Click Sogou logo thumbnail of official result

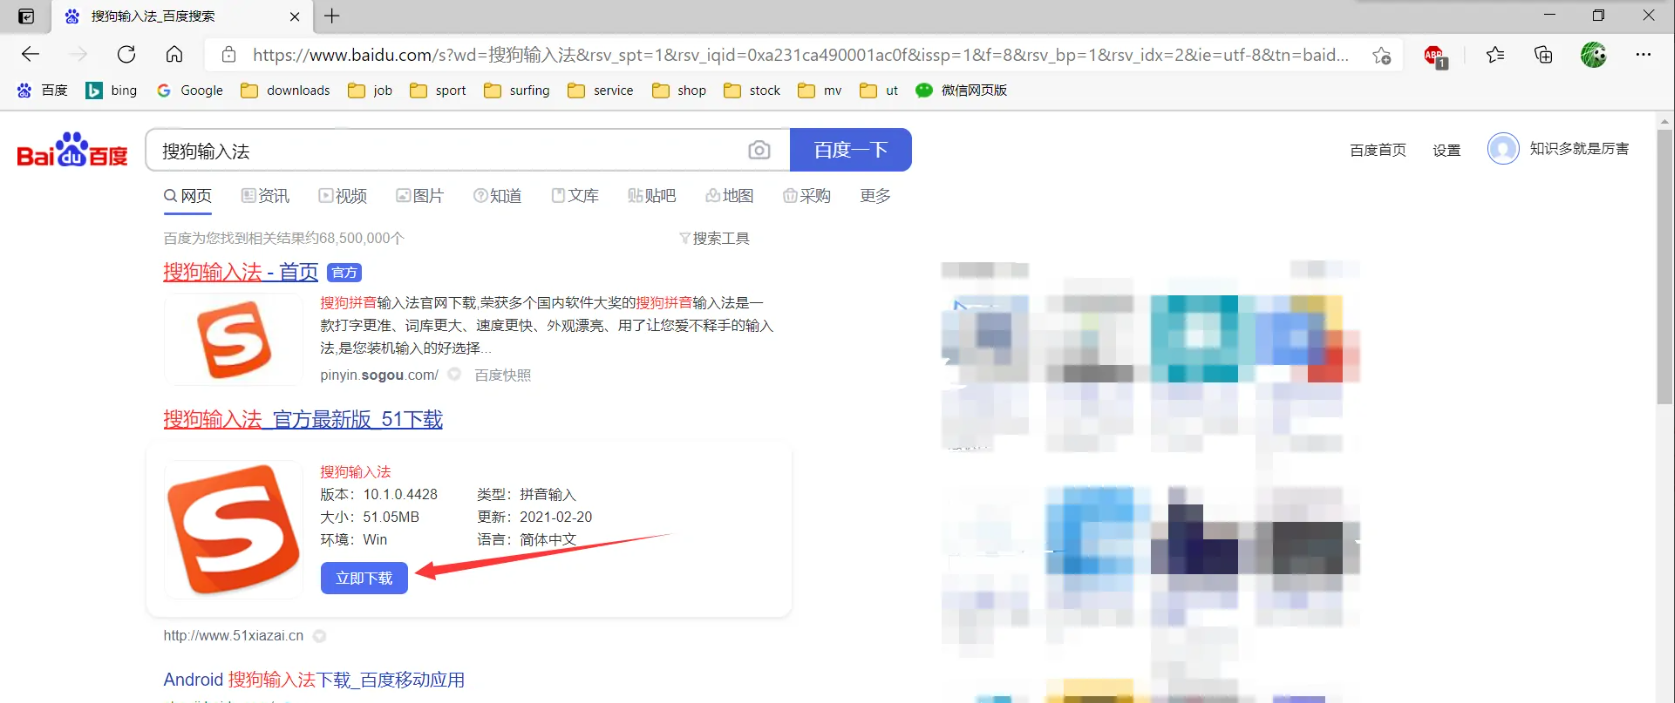233,340
